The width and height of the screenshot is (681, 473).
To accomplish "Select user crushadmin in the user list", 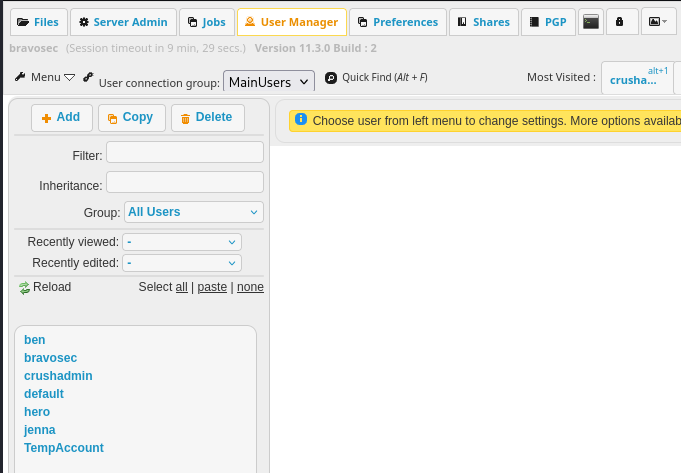I will pos(58,376).
